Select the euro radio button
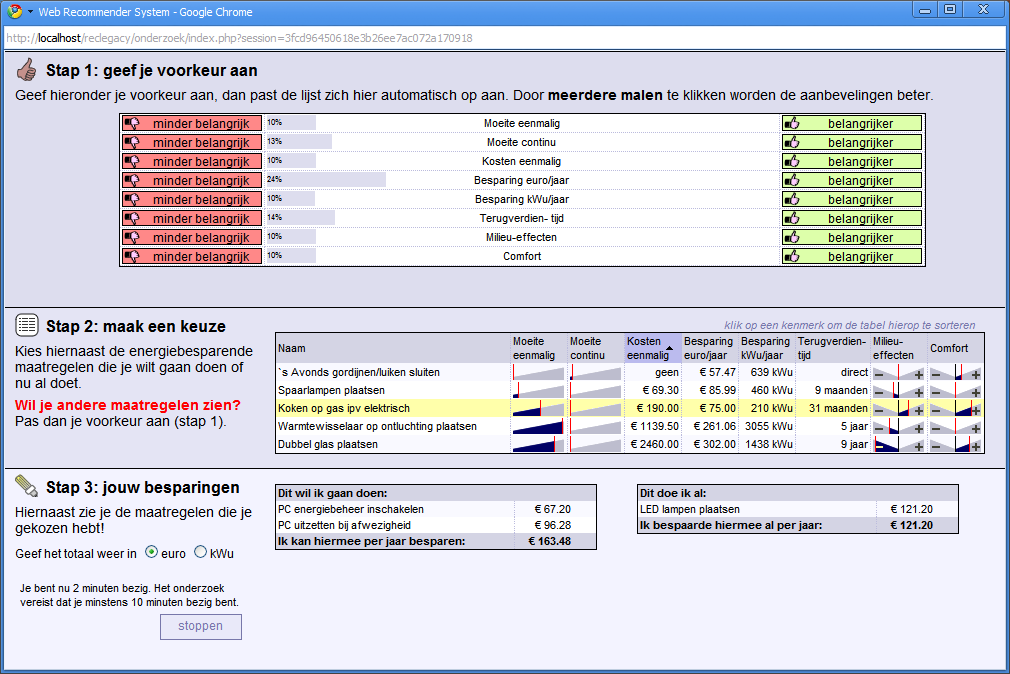This screenshot has height=674, width=1010. pyautogui.click(x=152, y=552)
